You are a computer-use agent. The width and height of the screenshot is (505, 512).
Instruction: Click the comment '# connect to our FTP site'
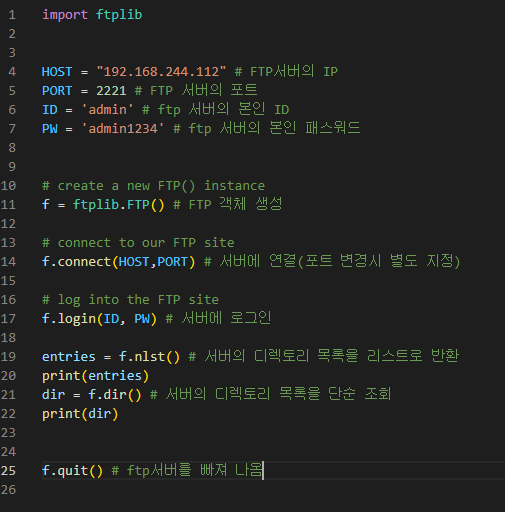click(138, 243)
